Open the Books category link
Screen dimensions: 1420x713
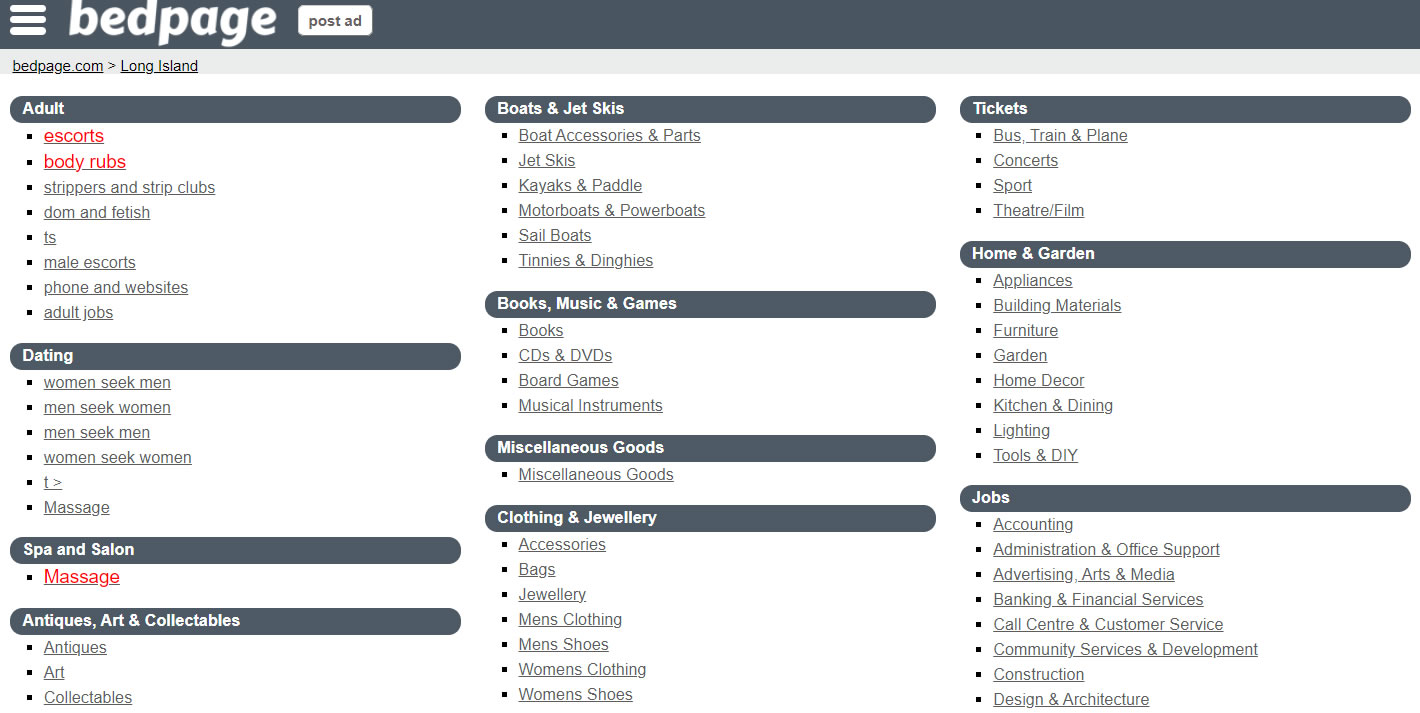(540, 330)
